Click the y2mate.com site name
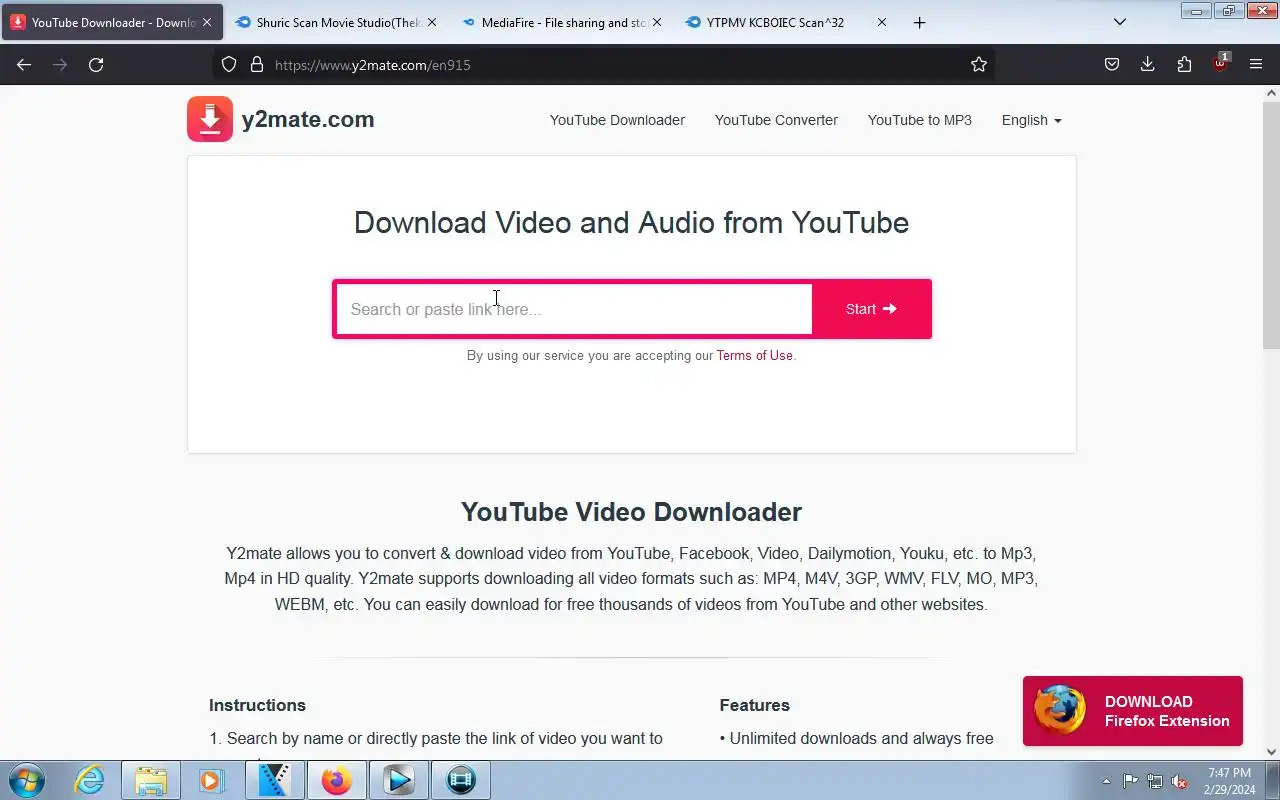Screen dimensions: 1280x800 [x=308, y=119]
